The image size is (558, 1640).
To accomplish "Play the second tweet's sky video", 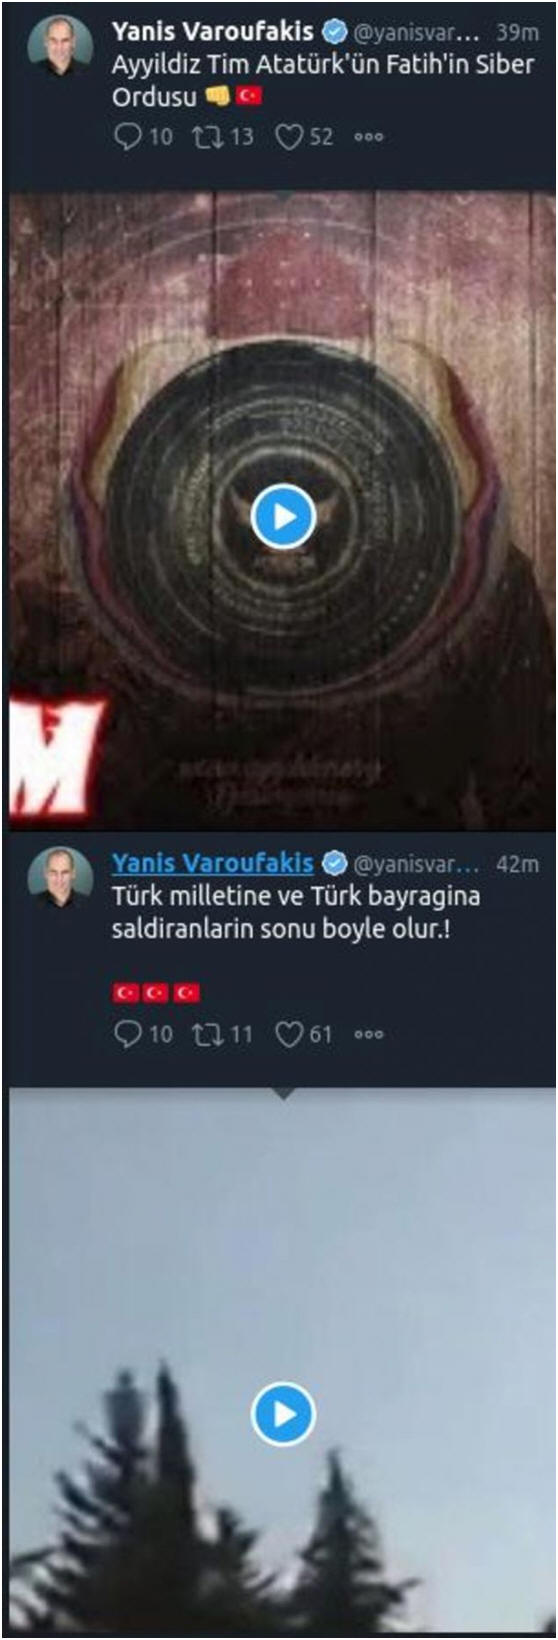I will [283, 1414].
